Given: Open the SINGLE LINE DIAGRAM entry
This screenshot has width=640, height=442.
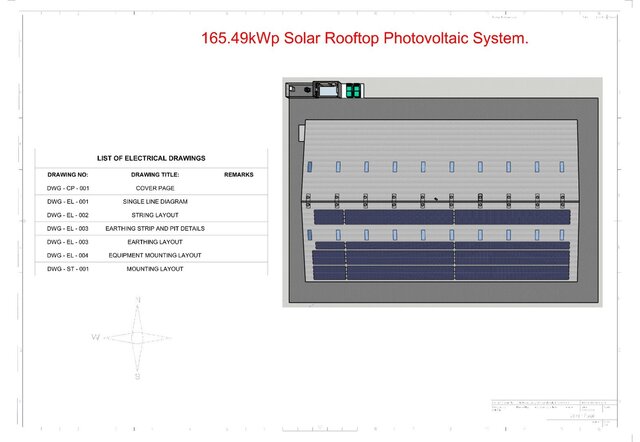Looking at the screenshot, I should [x=155, y=202].
